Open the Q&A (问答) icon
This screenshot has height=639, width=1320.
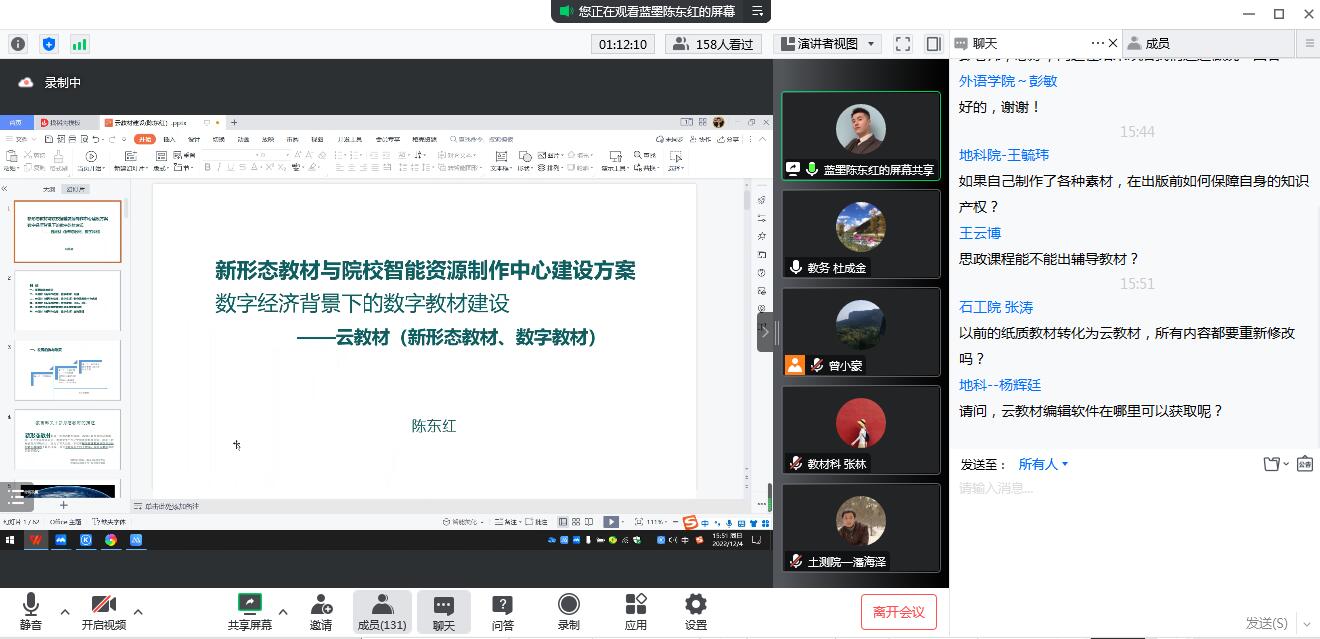pyautogui.click(x=502, y=610)
